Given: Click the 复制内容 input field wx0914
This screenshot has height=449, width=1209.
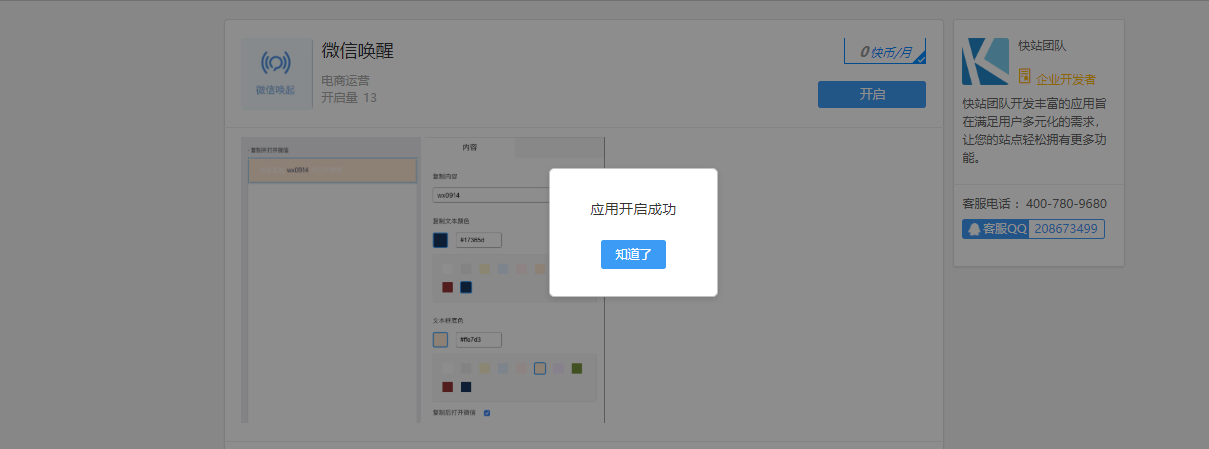Looking at the screenshot, I should click(x=490, y=195).
